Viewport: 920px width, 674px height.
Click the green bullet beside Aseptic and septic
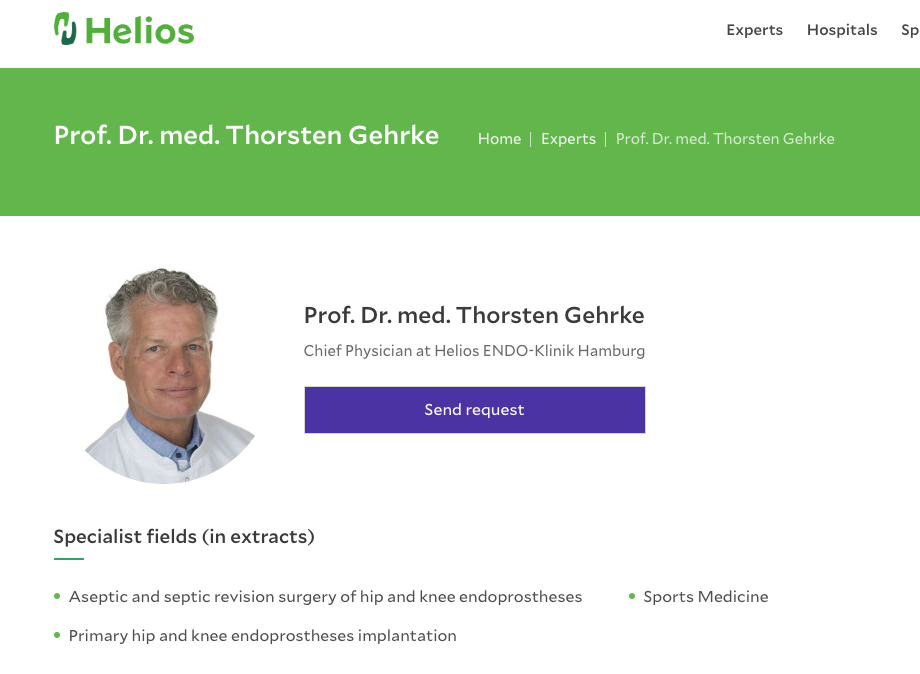pyautogui.click(x=57, y=597)
